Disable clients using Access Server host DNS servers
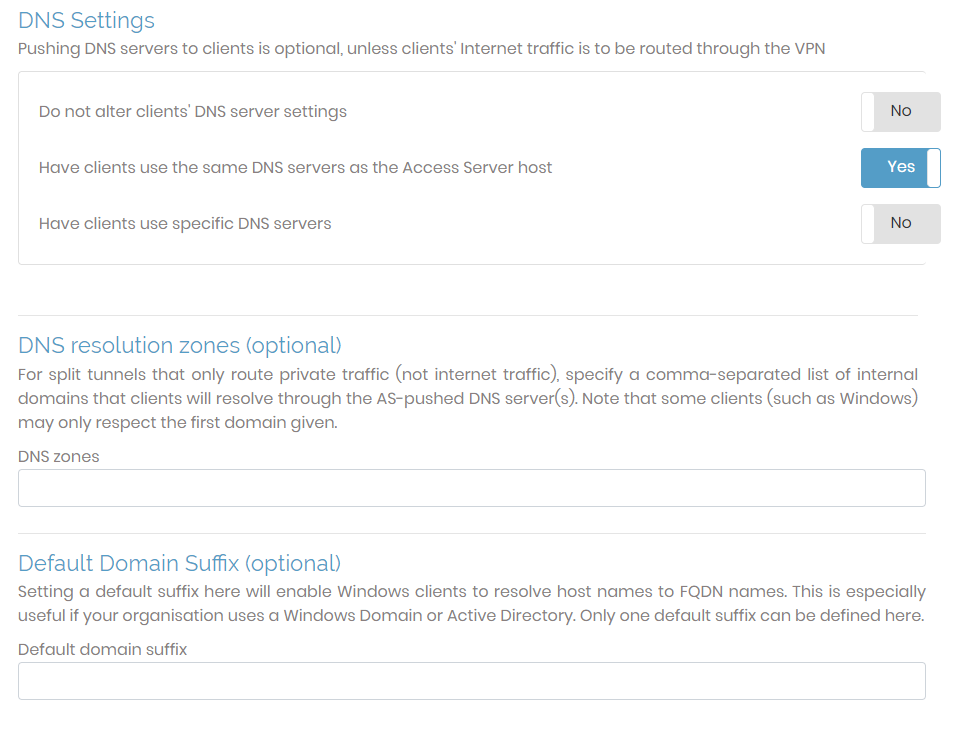The image size is (954, 734). [x=899, y=167]
